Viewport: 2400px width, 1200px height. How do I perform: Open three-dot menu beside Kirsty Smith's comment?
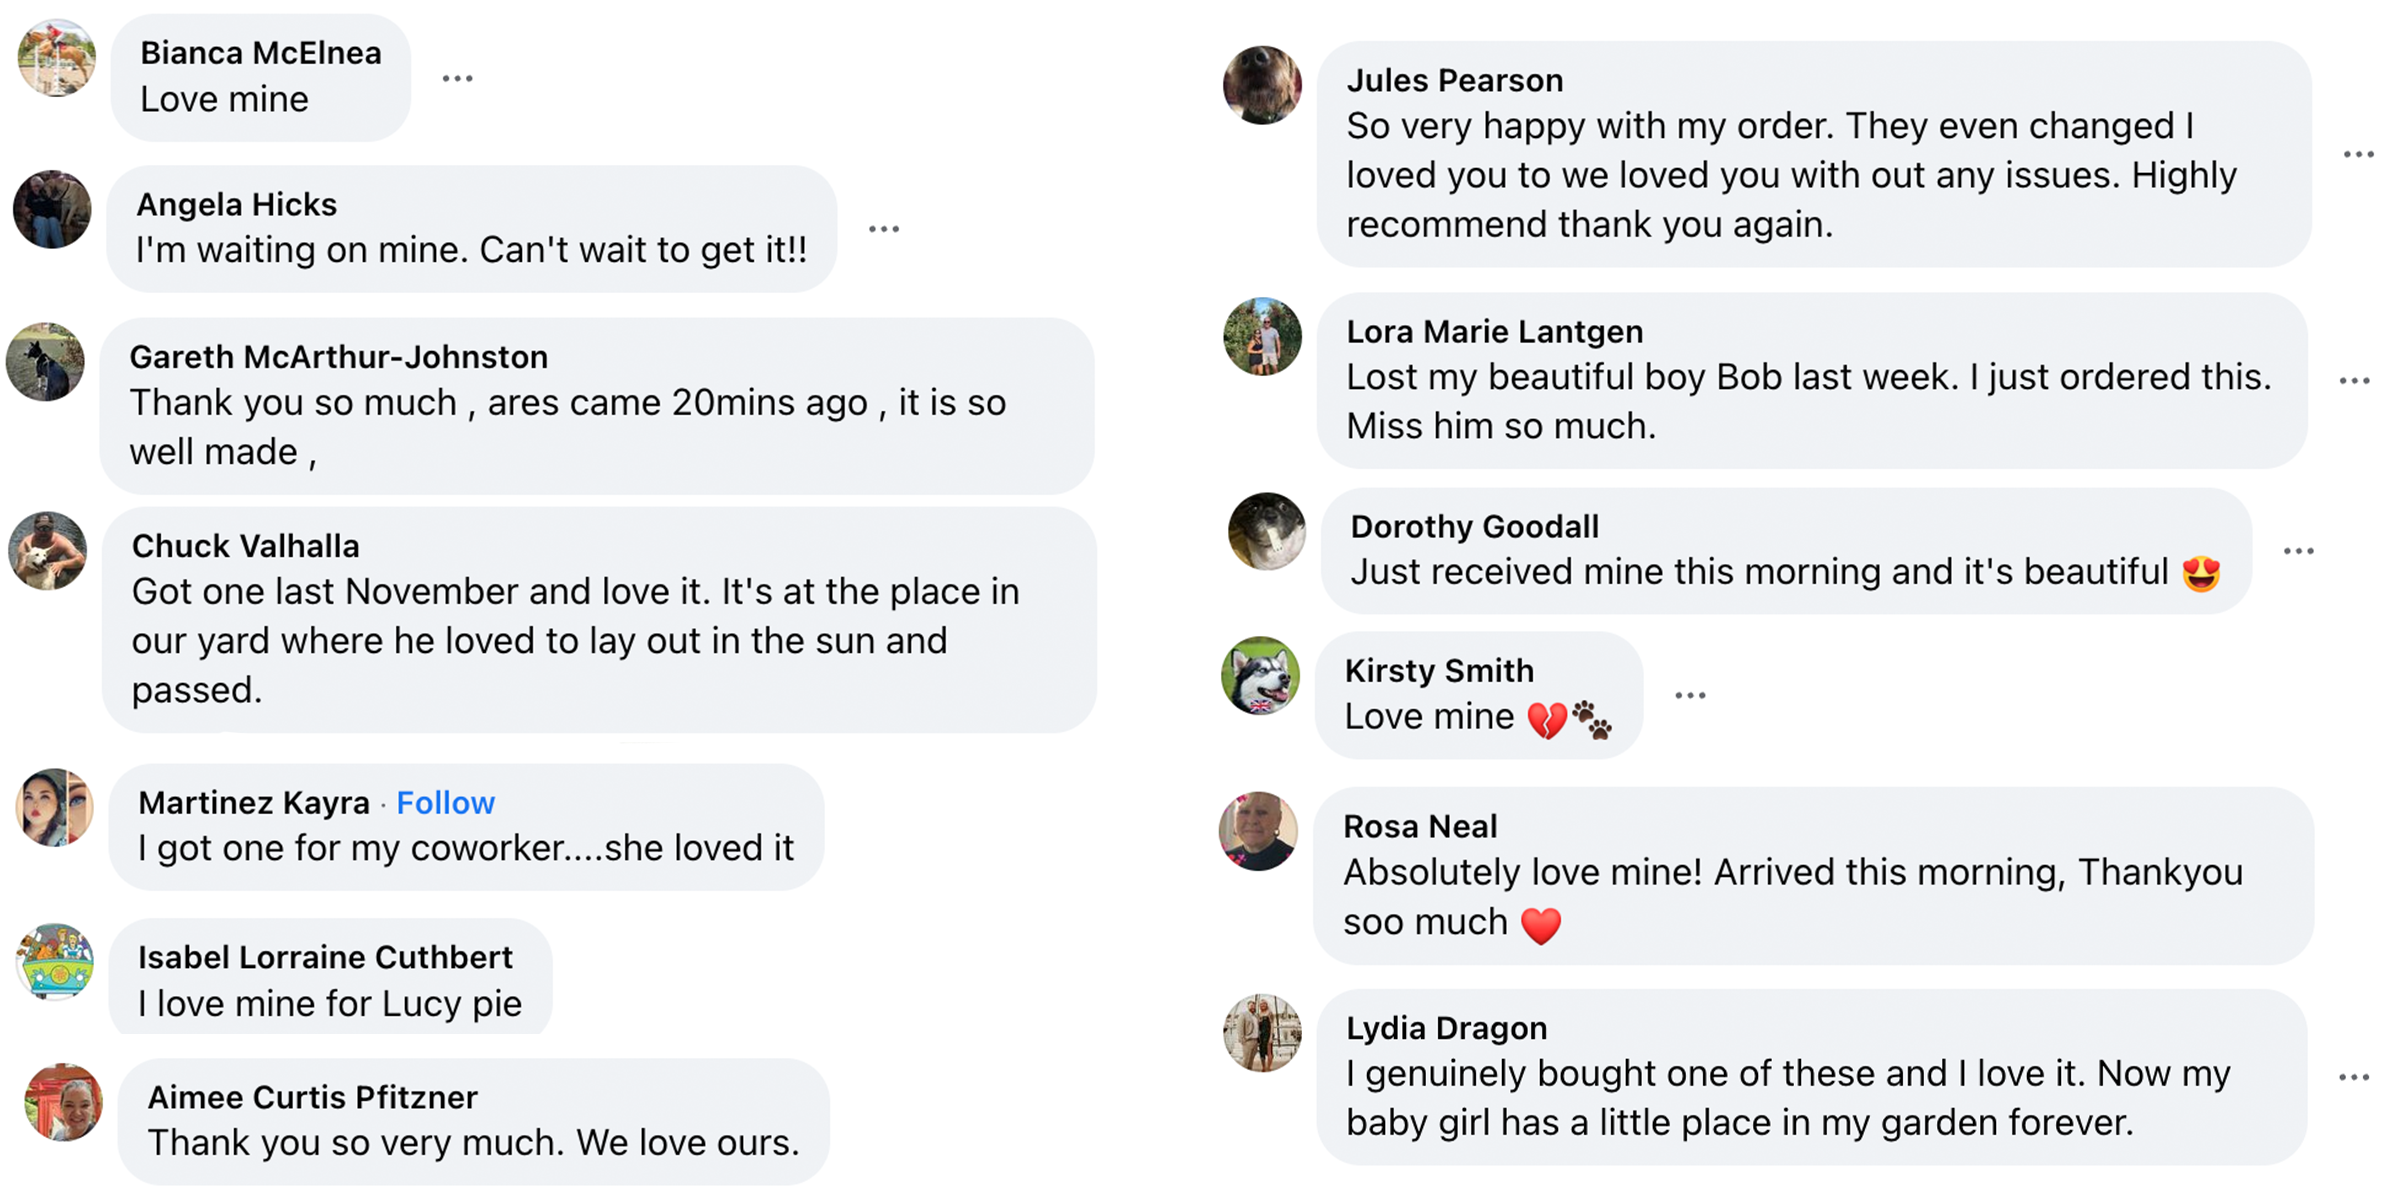tap(1690, 695)
